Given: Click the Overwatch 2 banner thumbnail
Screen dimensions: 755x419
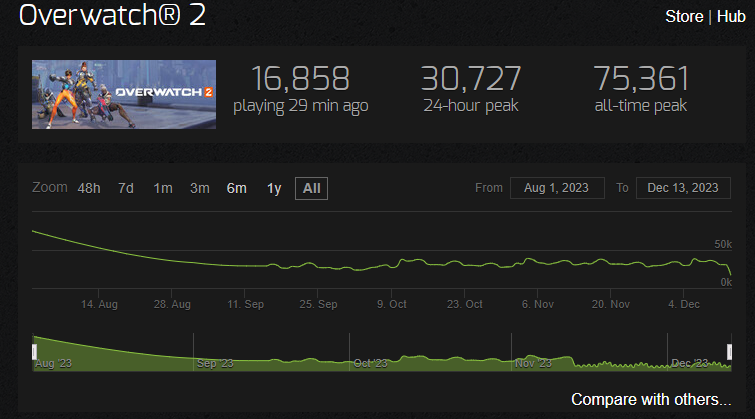Looking at the screenshot, I should [124, 94].
